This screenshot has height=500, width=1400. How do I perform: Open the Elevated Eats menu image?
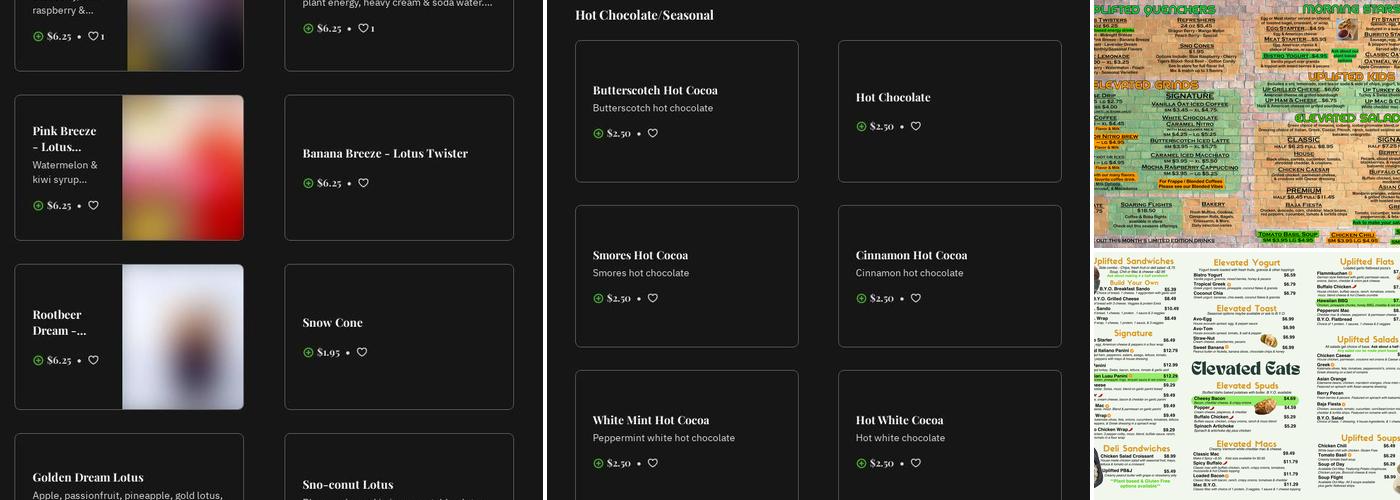coord(1245,375)
